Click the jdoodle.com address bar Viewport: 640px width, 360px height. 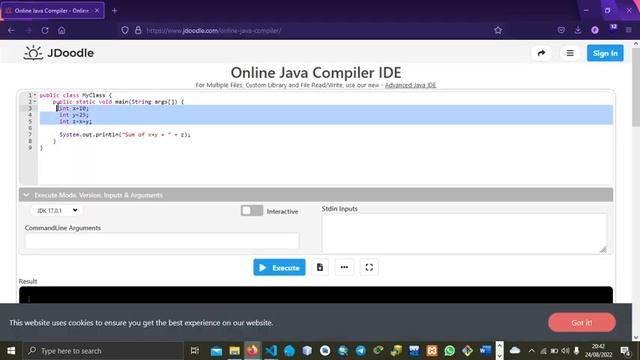[x=213, y=31]
